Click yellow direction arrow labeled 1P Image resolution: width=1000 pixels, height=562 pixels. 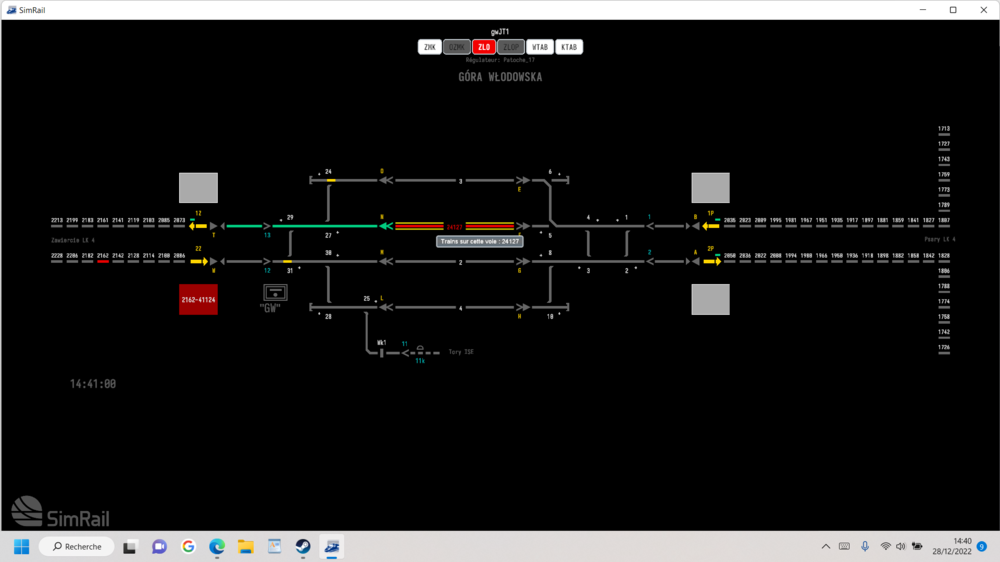point(711,226)
